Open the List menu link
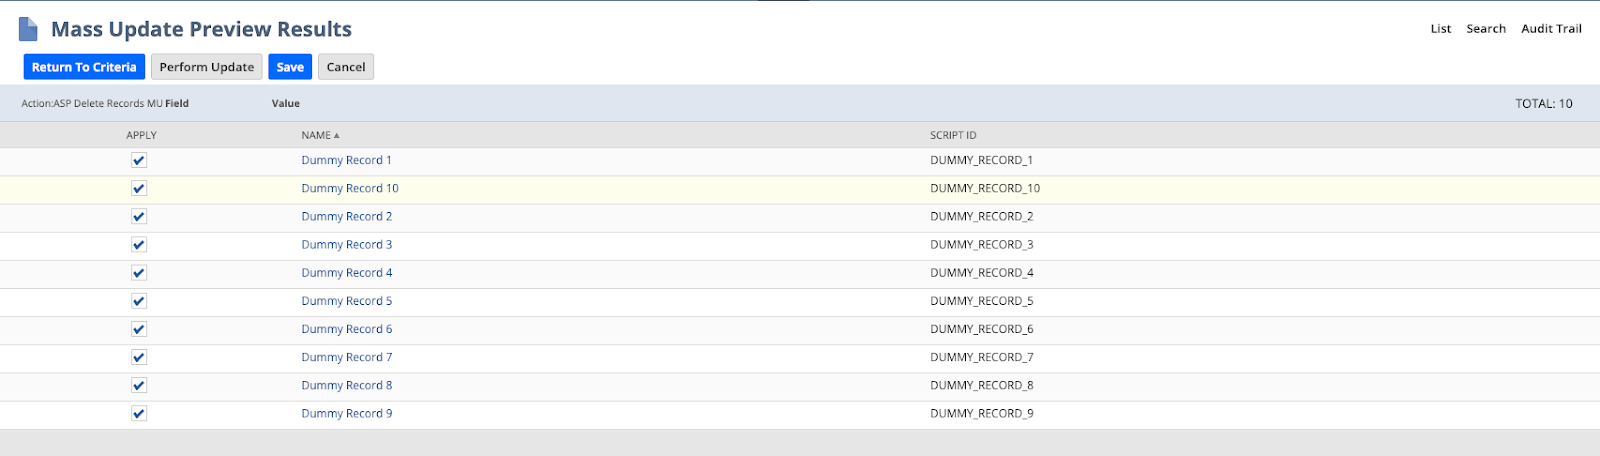 (x=1440, y=29)
